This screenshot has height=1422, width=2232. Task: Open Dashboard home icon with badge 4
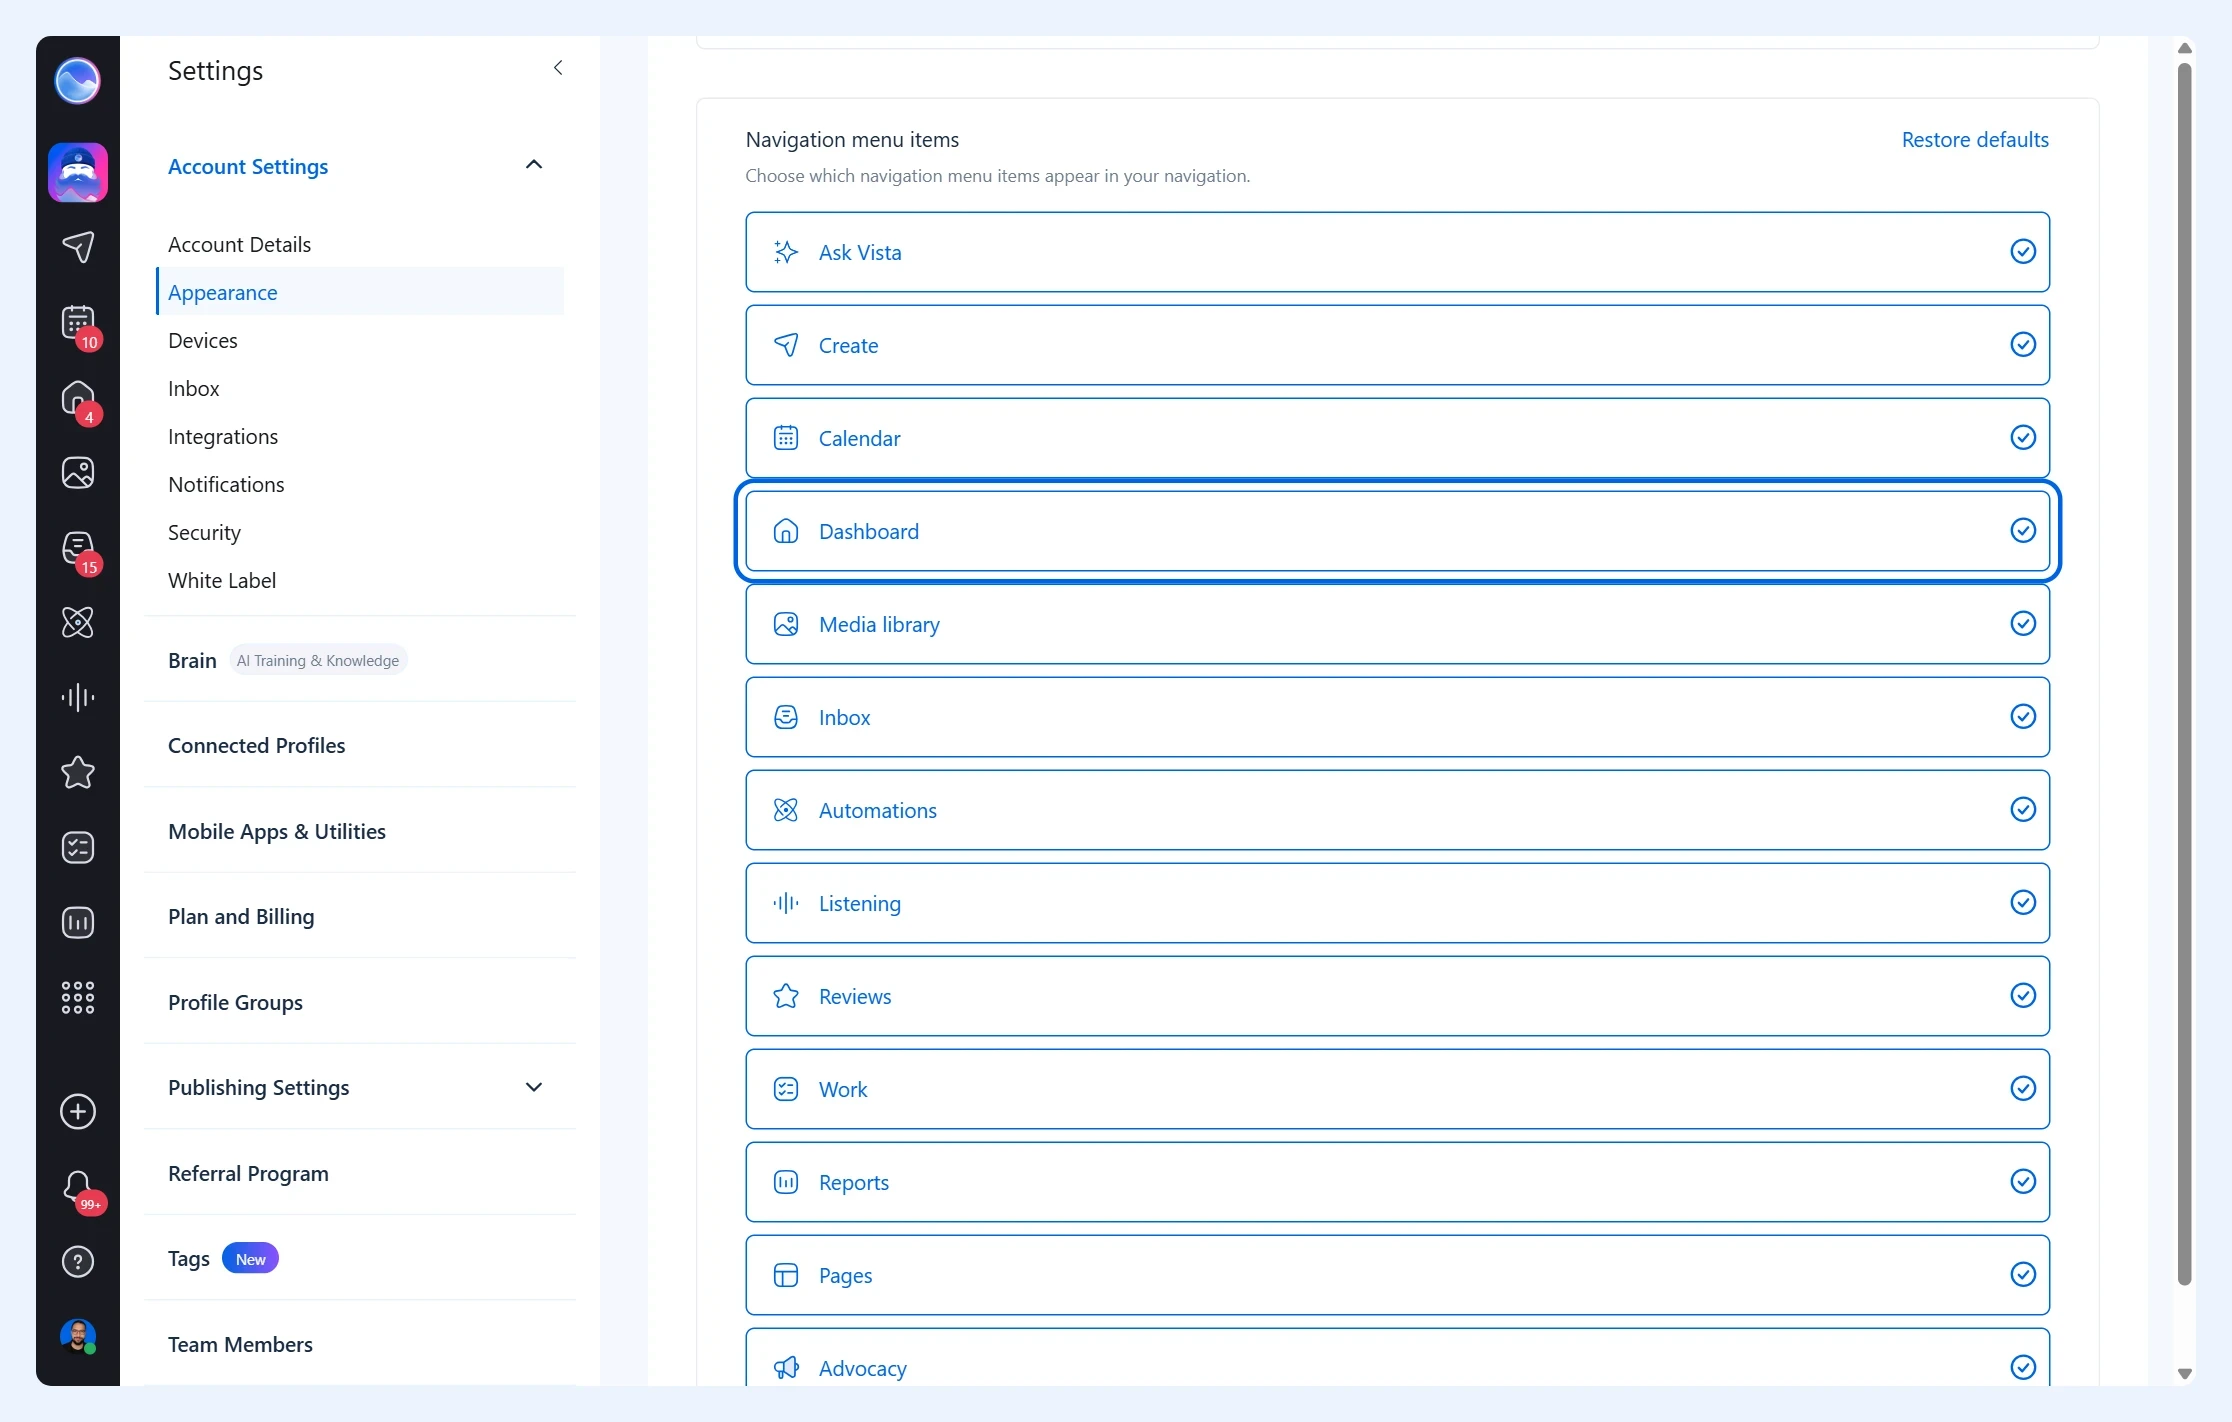click(78, 398)
